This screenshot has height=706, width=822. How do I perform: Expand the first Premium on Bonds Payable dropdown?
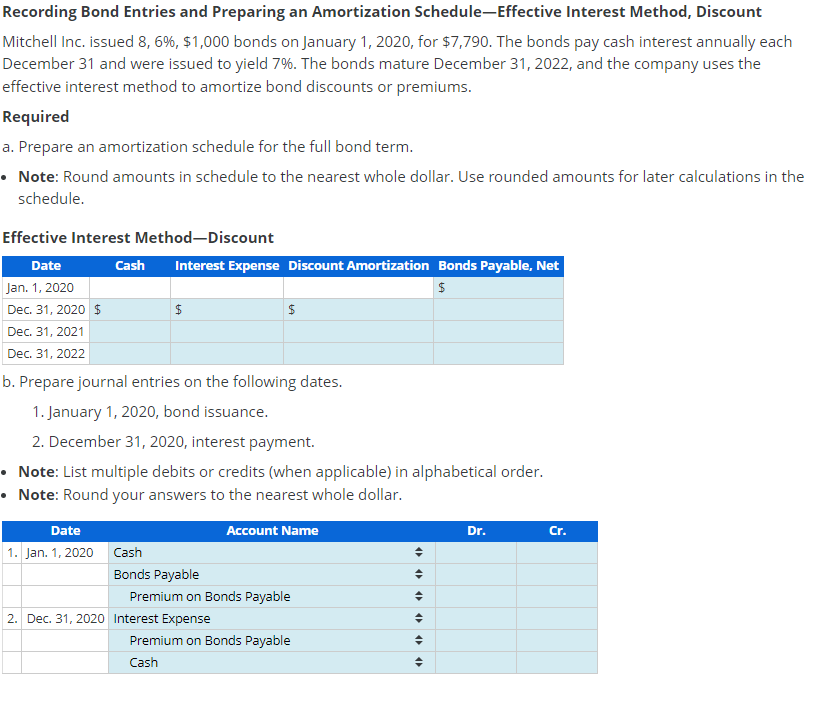[419, 596]
